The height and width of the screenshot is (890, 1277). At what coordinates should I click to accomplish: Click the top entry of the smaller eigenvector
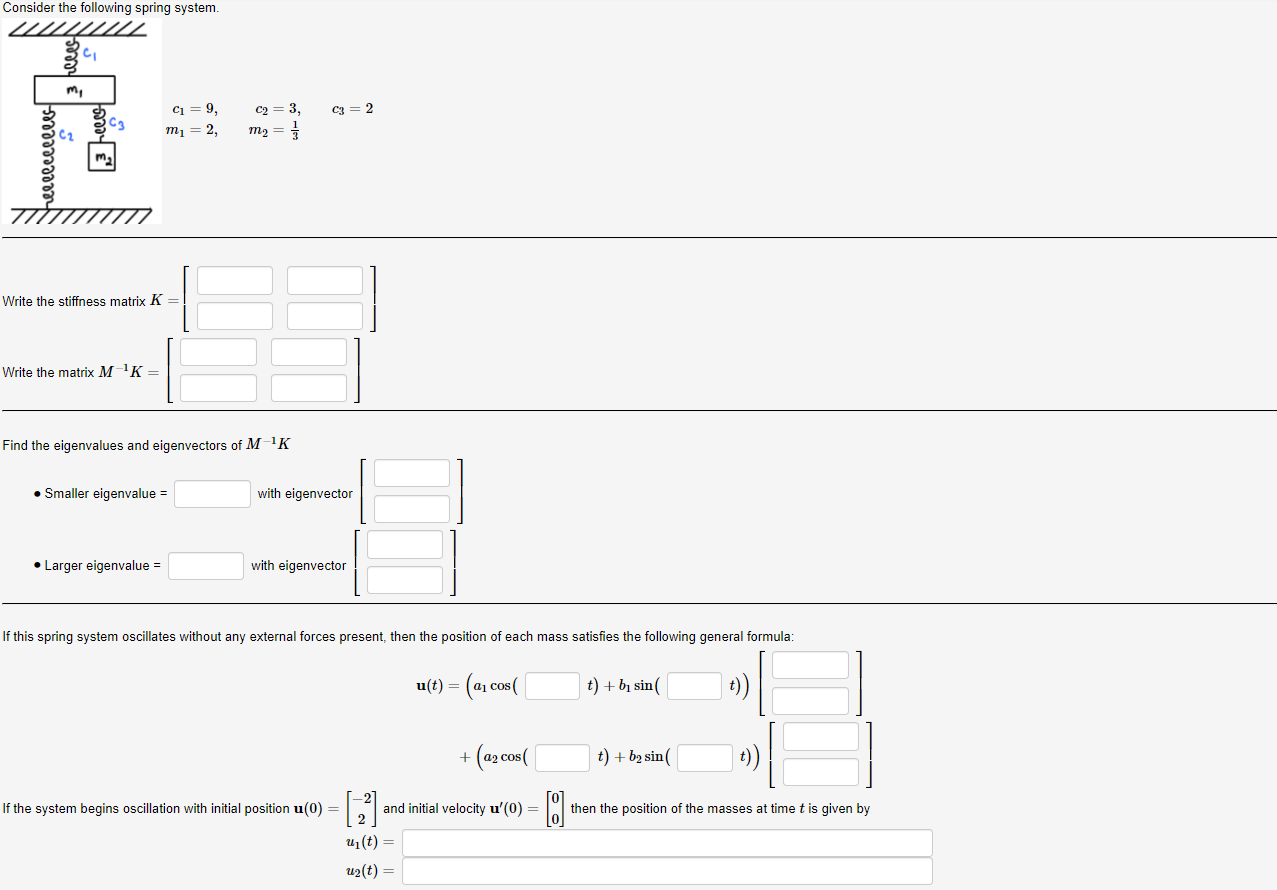click(x=411, y=472)
